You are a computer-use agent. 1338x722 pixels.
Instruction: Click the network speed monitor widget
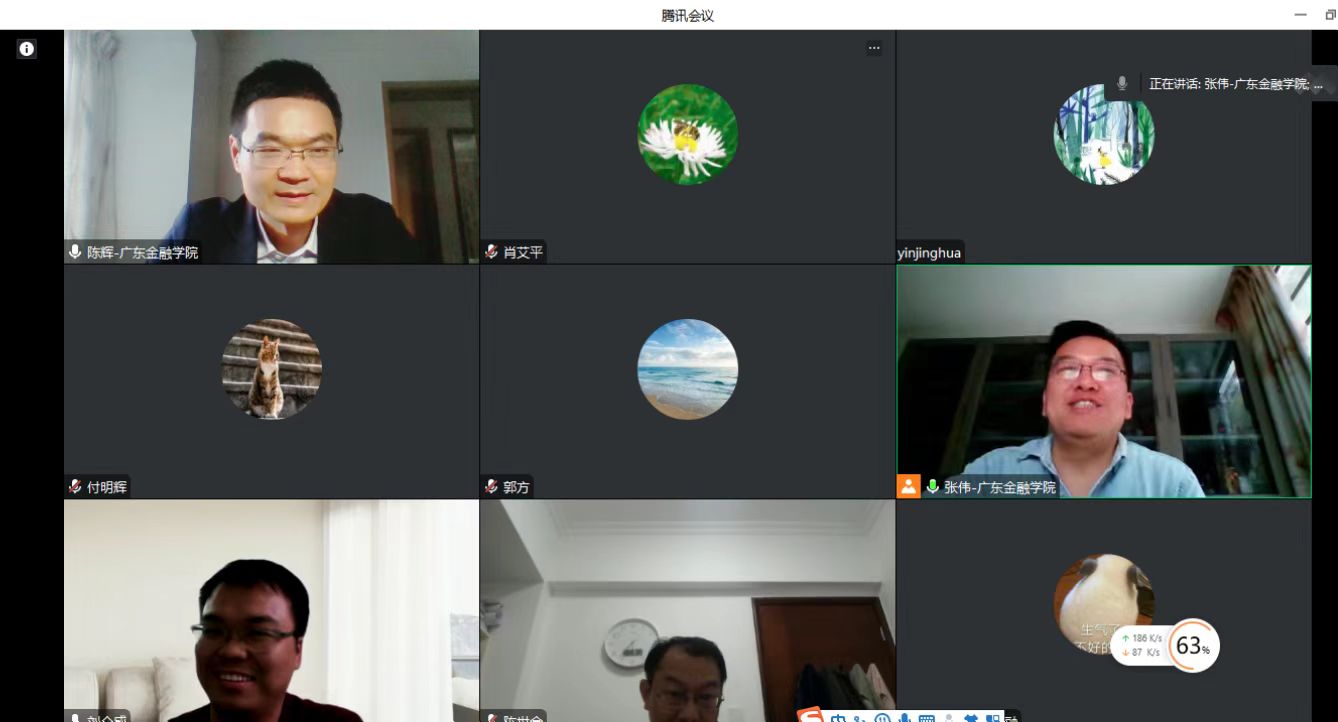(x=1140, y=646)
